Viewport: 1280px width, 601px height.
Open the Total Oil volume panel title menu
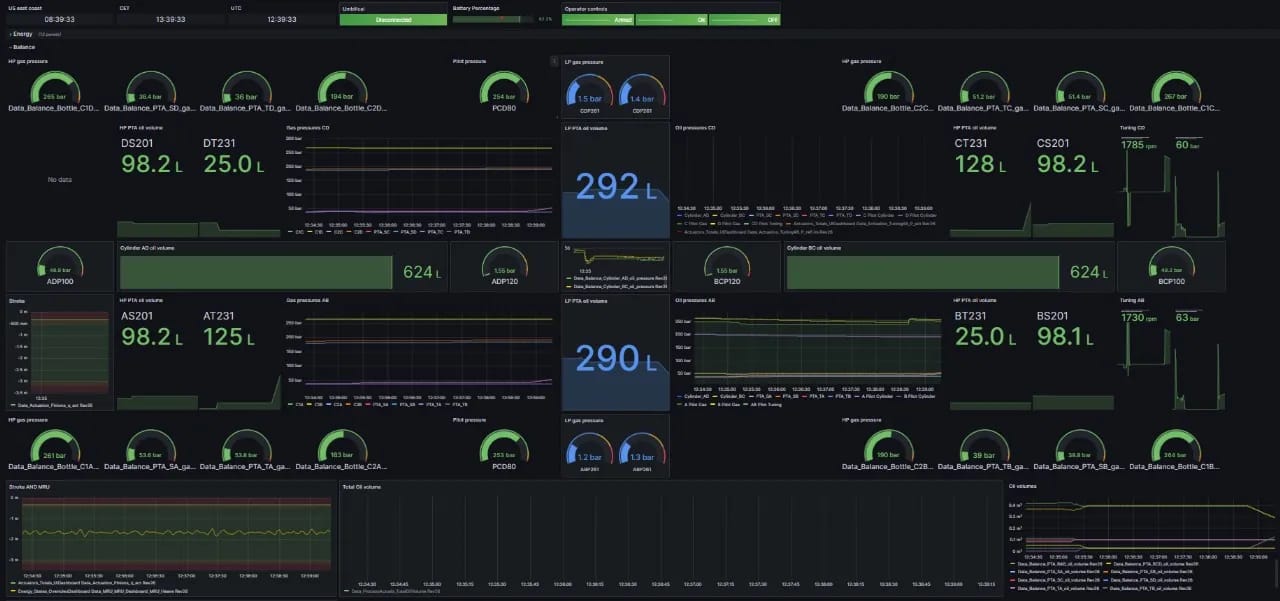click(361, 487)
